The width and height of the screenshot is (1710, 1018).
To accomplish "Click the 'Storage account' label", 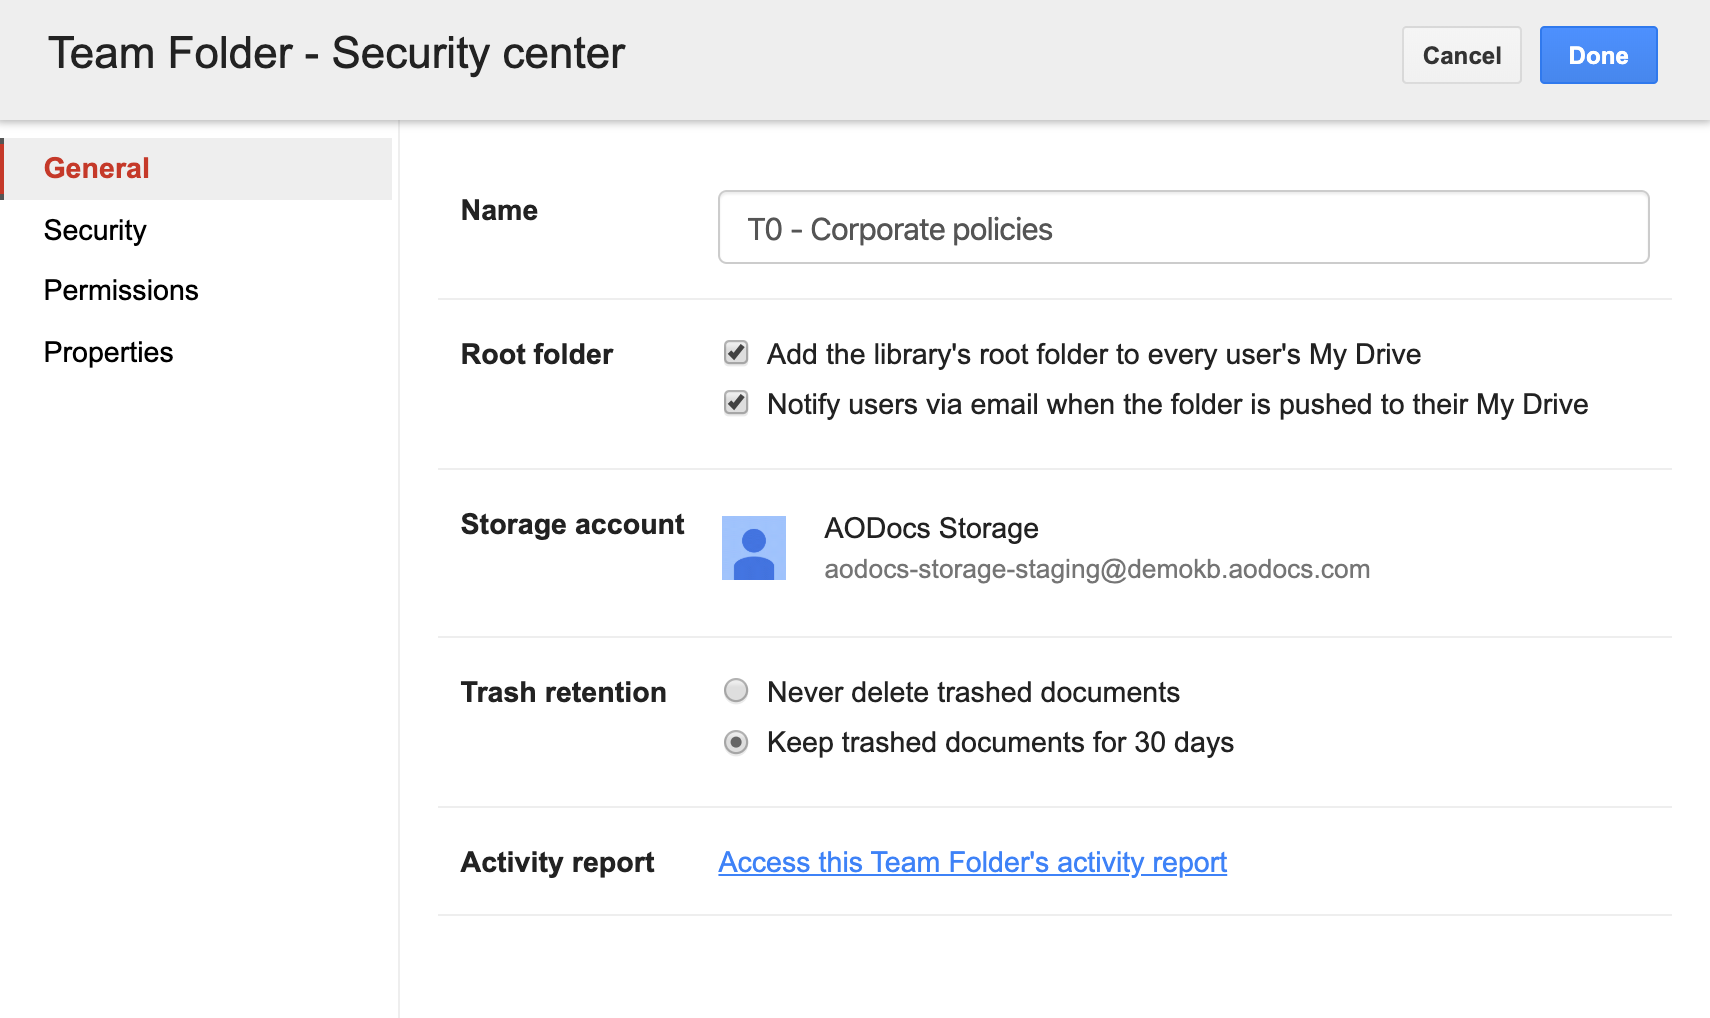I will (x=572, y=524).
